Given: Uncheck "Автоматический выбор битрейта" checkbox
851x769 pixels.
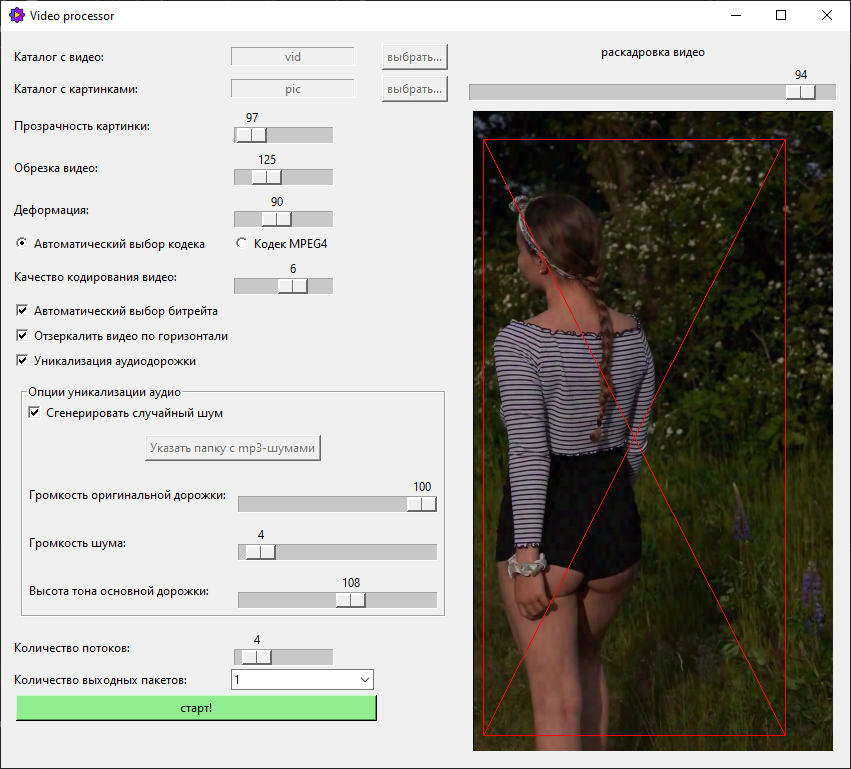Looking at the screenshot, I should coord(22,311).
